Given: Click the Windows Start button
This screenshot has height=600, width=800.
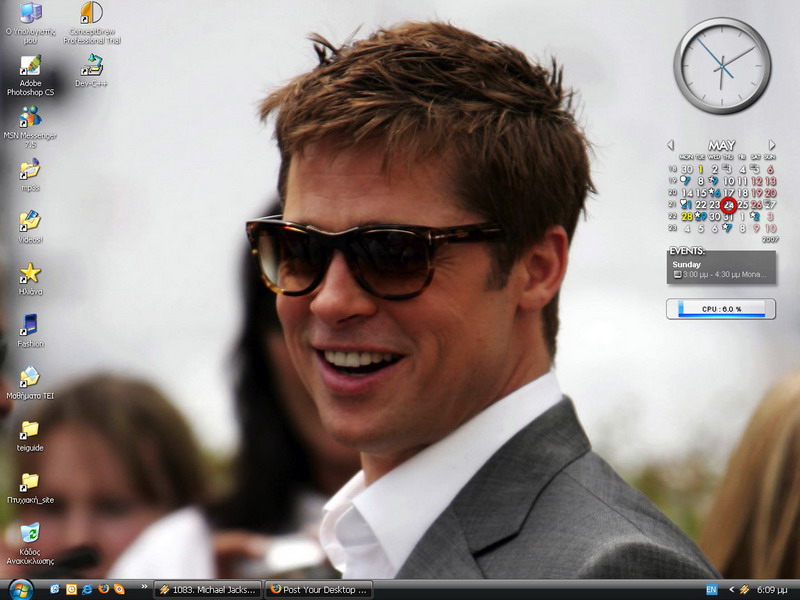Looking at the screenshot, I should point(20,589).
